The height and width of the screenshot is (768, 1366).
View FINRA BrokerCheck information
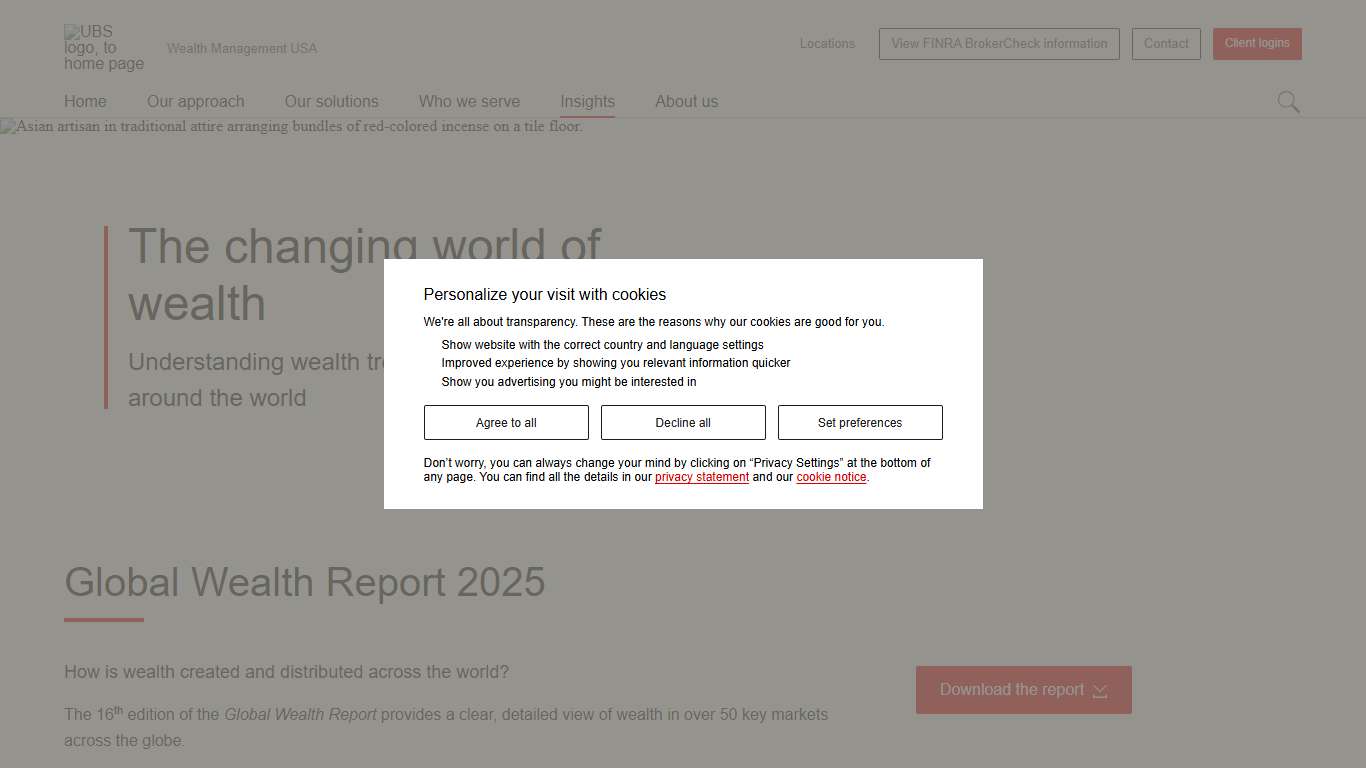[x=998, y=43]
